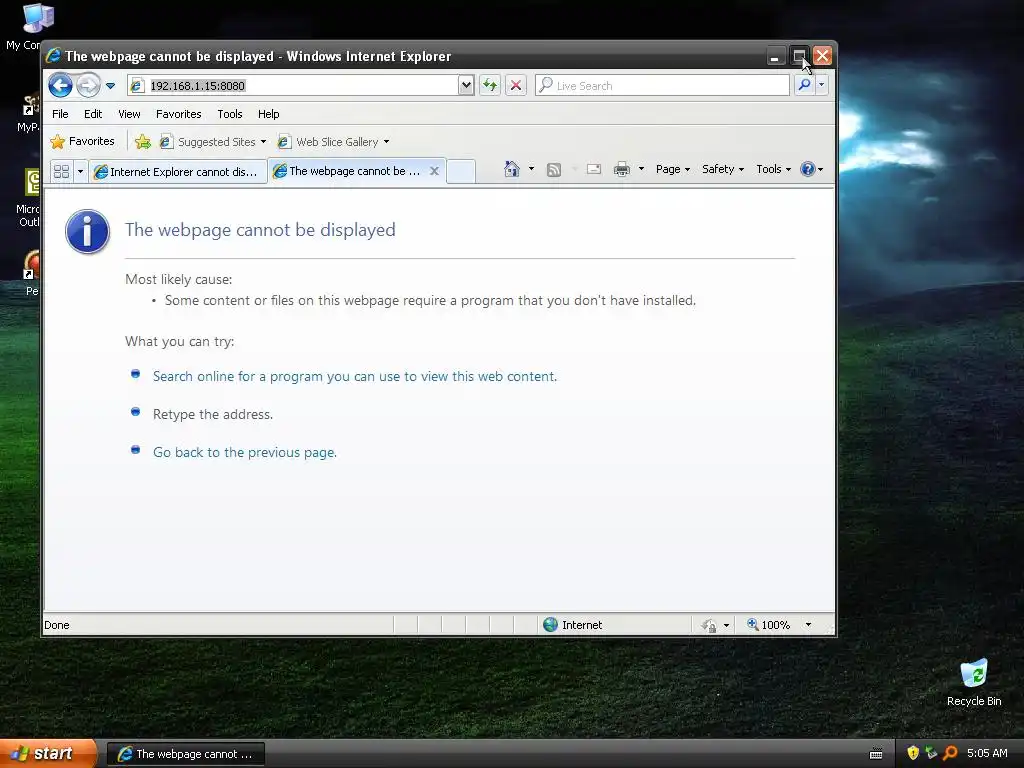Click 'Done' status bar text

(x=57, y=625)
